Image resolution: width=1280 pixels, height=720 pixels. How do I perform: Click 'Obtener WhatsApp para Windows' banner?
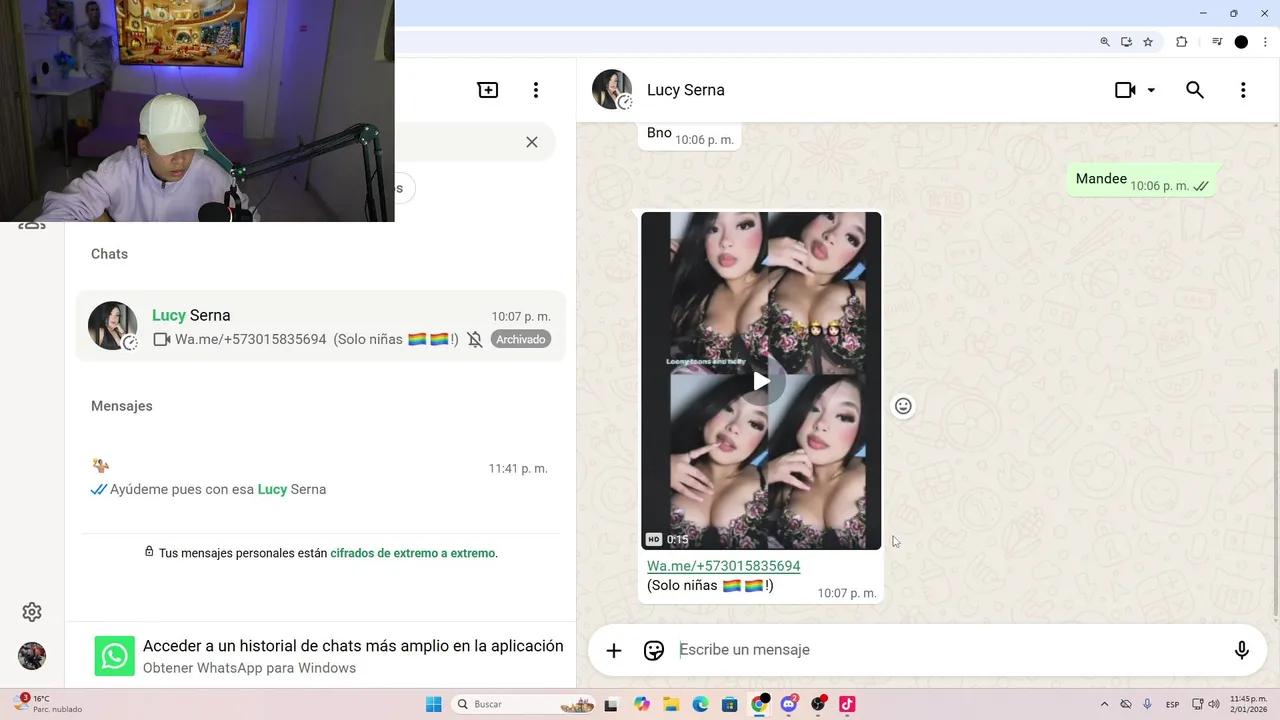pyautogui.click(x=321, y=657)
